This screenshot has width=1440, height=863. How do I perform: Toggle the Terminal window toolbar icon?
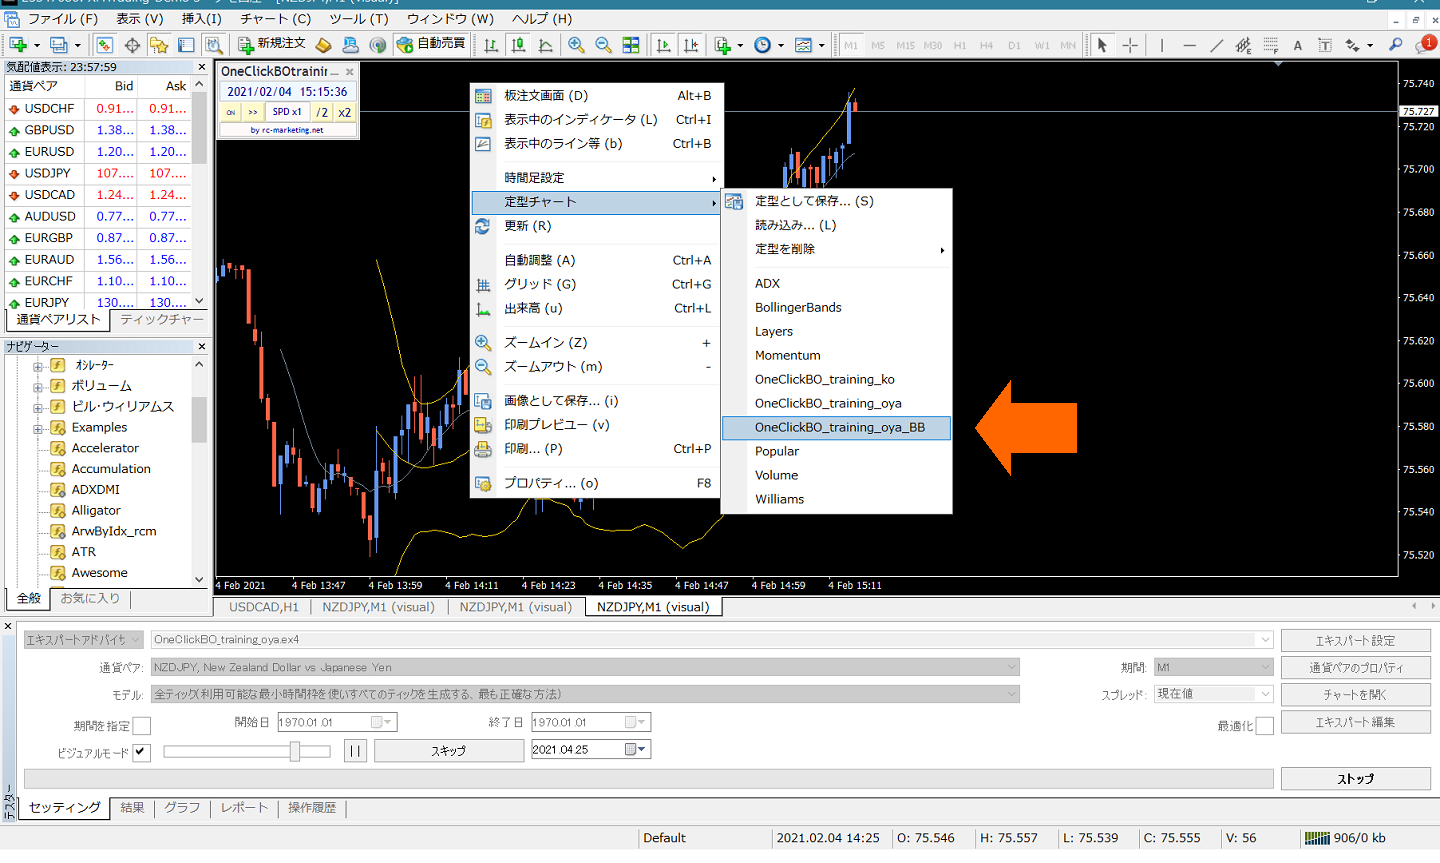[x=186, y=45]
